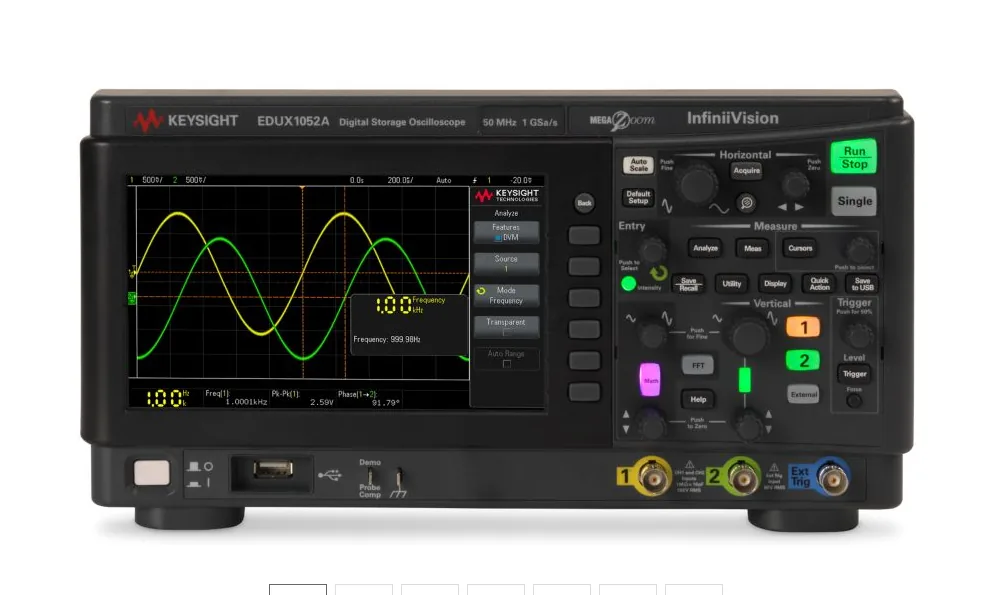The height and width of the screenshot is (595, 982).
Task: Click the Freq(1) 1.0001kHz measurement
Action: click(x=236, y=398)
